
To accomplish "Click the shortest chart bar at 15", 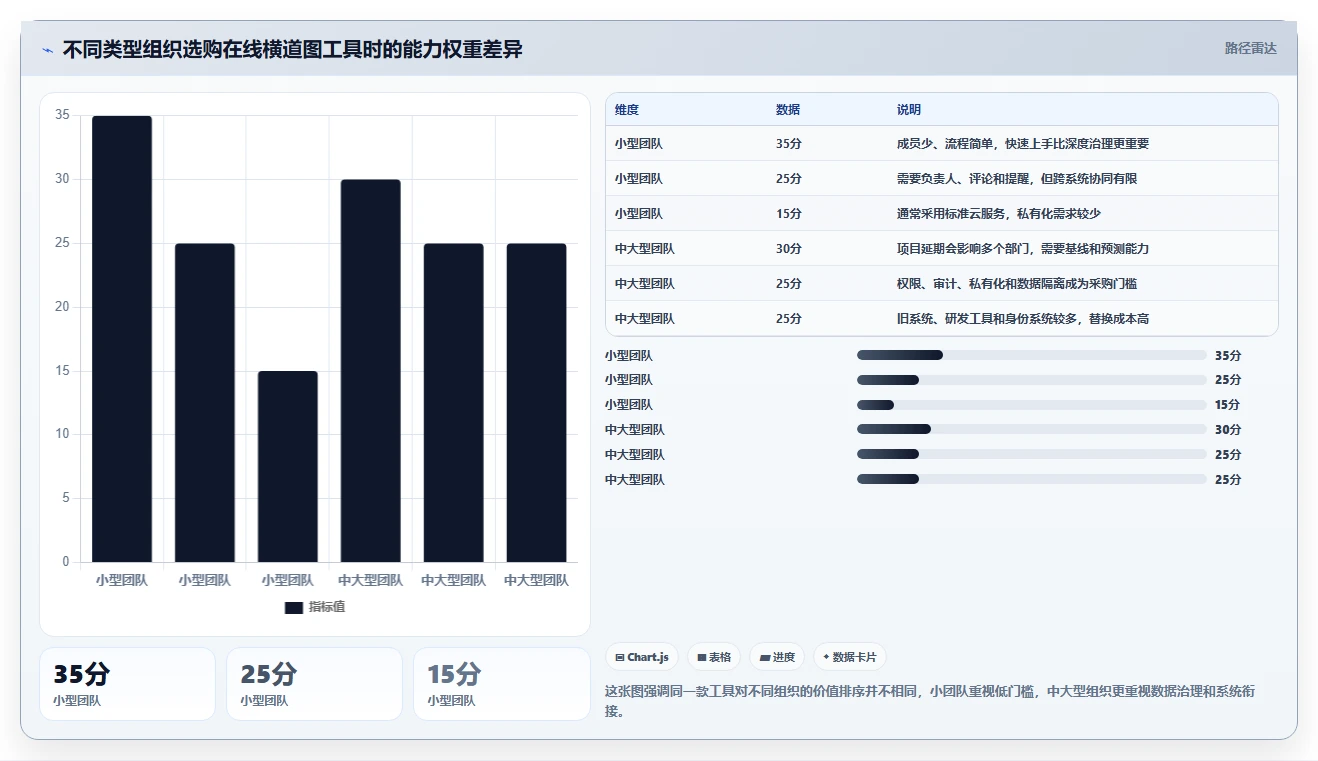I will coord(288,466).
